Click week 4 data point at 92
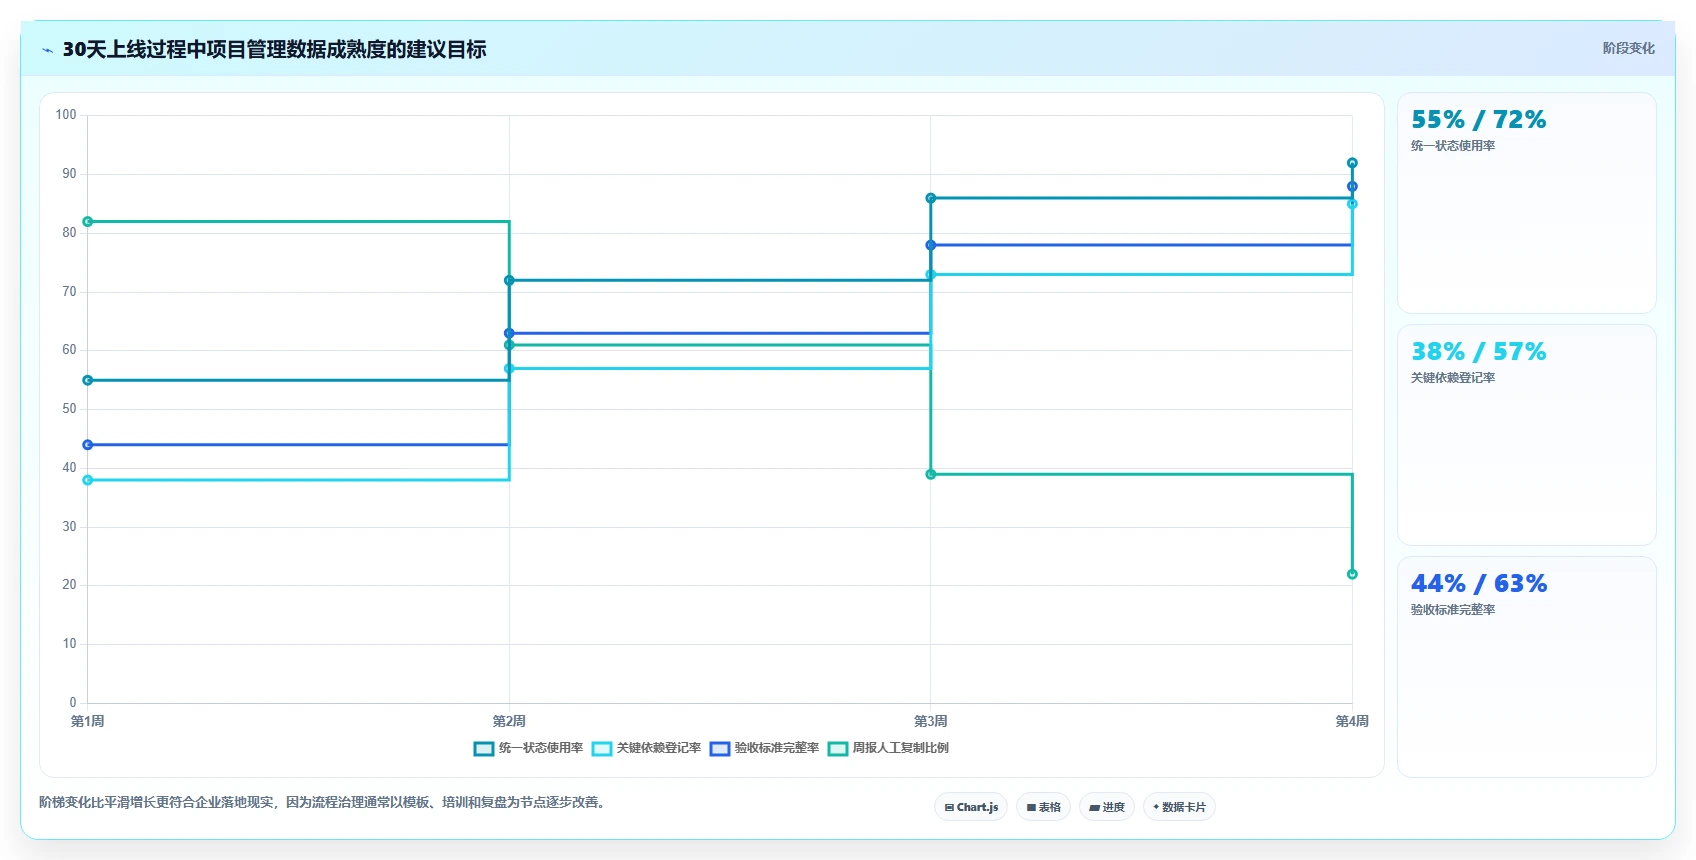The image size is (1696, 860). tap(1352, 163)
